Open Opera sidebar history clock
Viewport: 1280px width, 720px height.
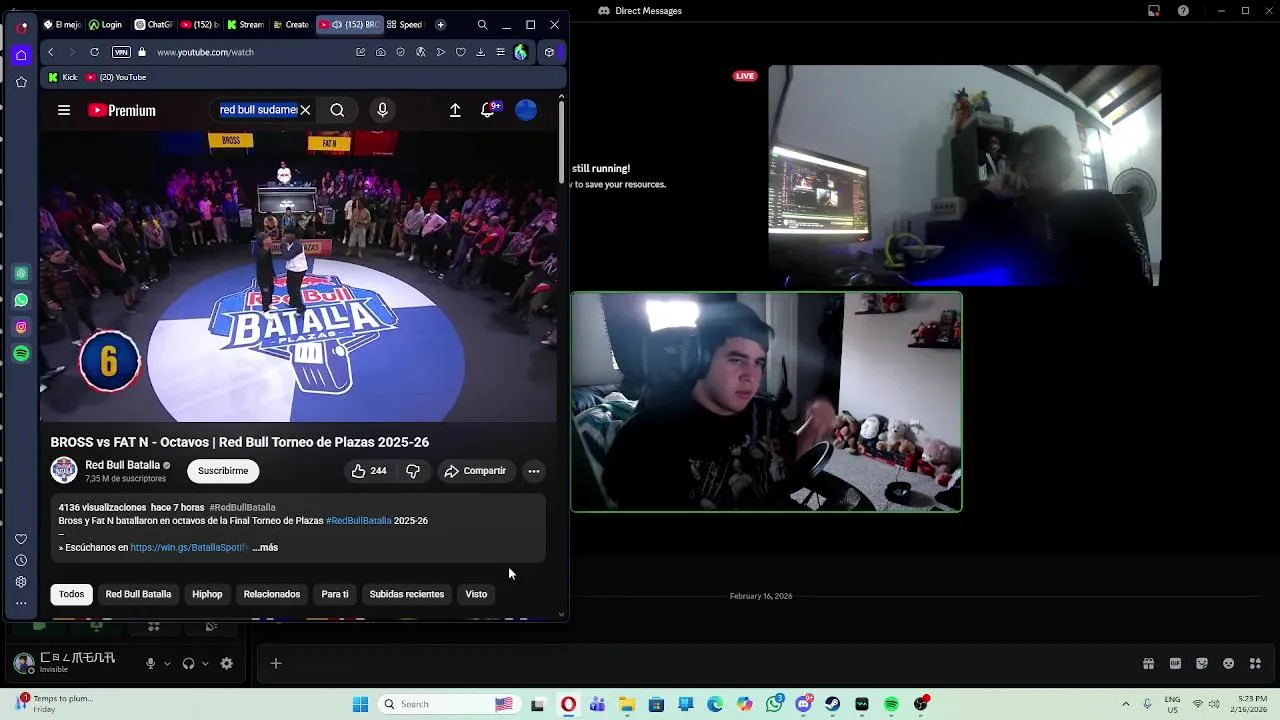[x=21, y=561]
